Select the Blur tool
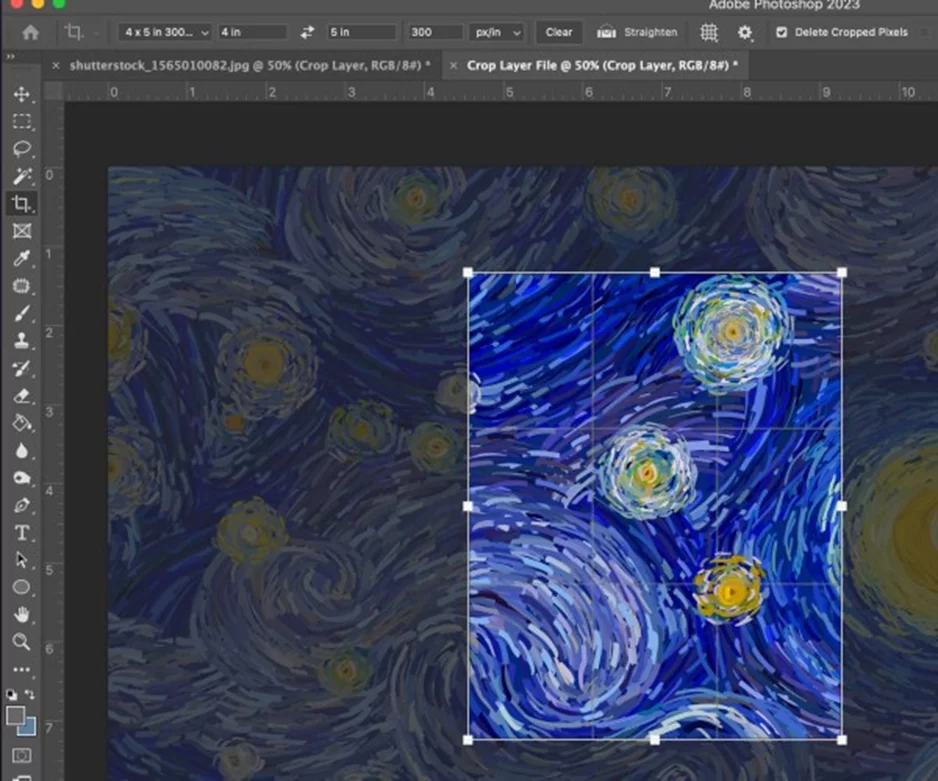 tap(22, 450)
